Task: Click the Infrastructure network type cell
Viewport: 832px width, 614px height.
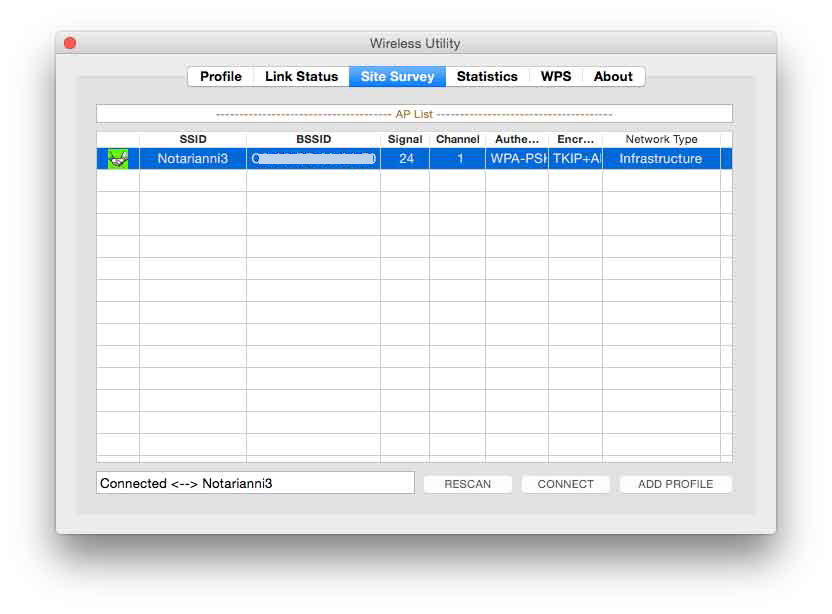Action: 661,159
